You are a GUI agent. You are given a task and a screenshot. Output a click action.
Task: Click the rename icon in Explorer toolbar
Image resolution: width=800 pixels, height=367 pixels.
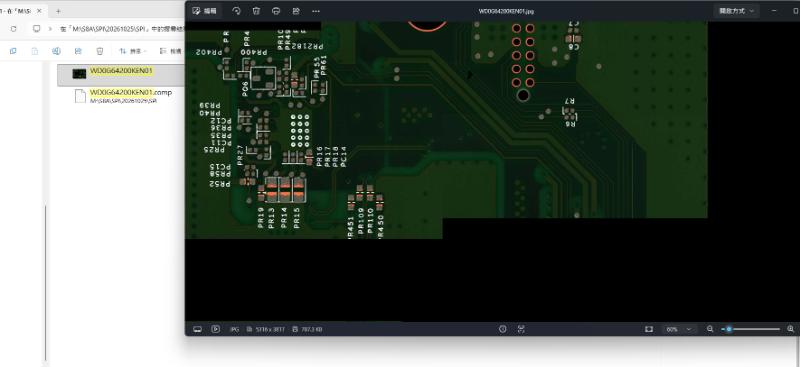tap(56, 51)
